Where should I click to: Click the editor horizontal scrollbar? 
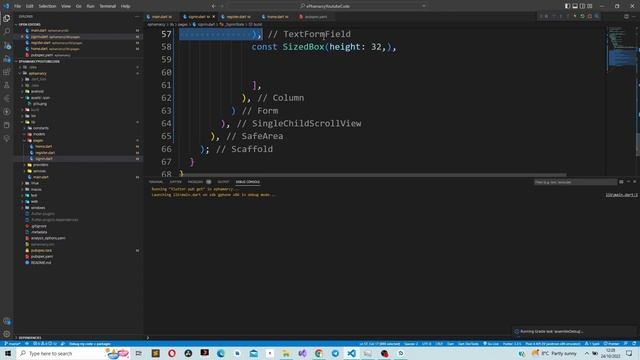click(373, 175)
